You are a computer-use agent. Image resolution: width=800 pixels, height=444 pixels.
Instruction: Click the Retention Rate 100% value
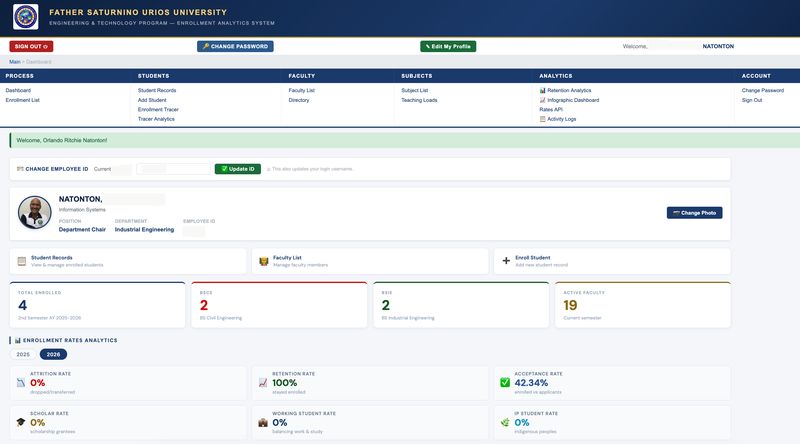(285, 383)
